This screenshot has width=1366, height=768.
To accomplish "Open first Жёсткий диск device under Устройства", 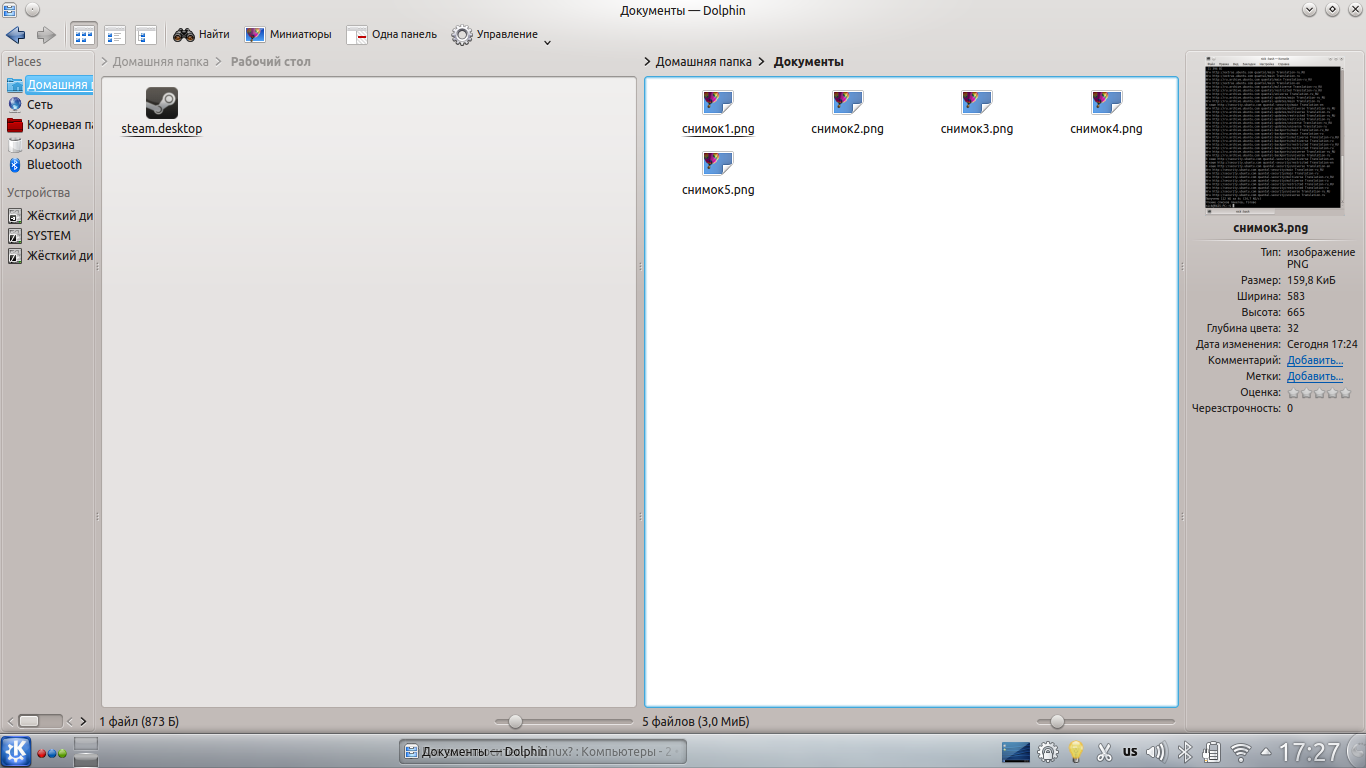I will pos(50,216).
